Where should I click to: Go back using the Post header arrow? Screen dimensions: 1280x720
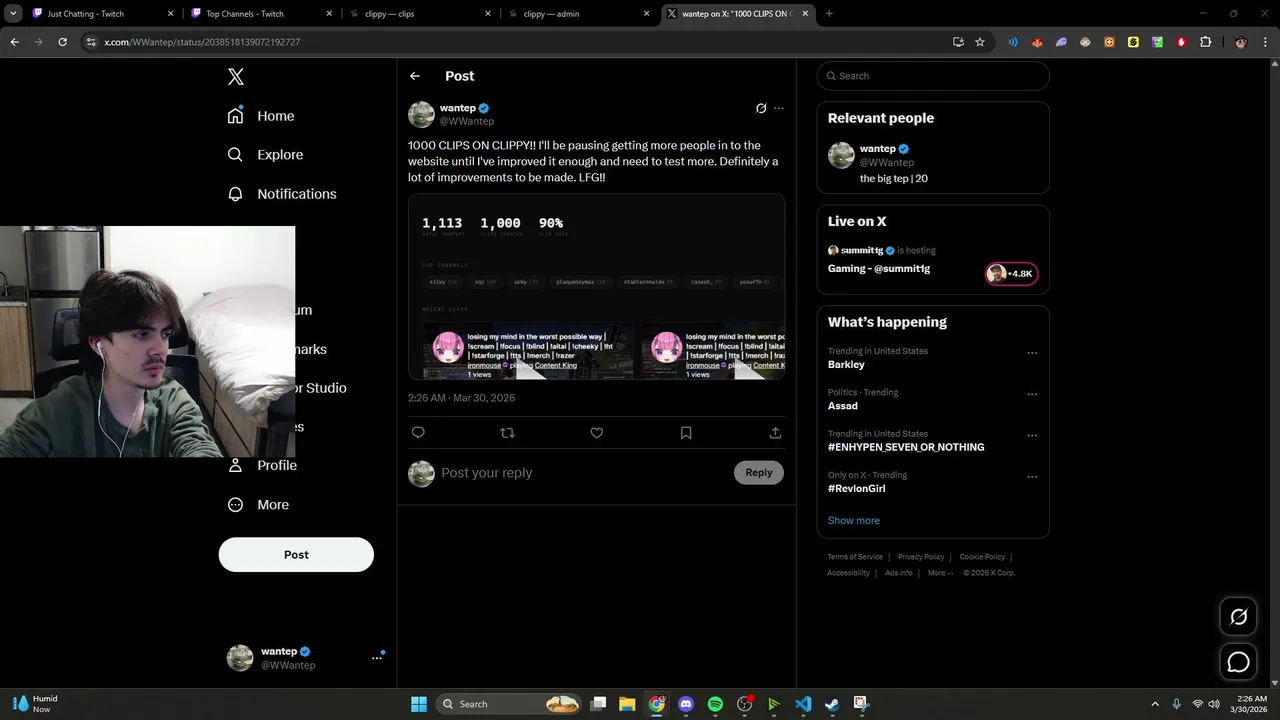(415, 76)
